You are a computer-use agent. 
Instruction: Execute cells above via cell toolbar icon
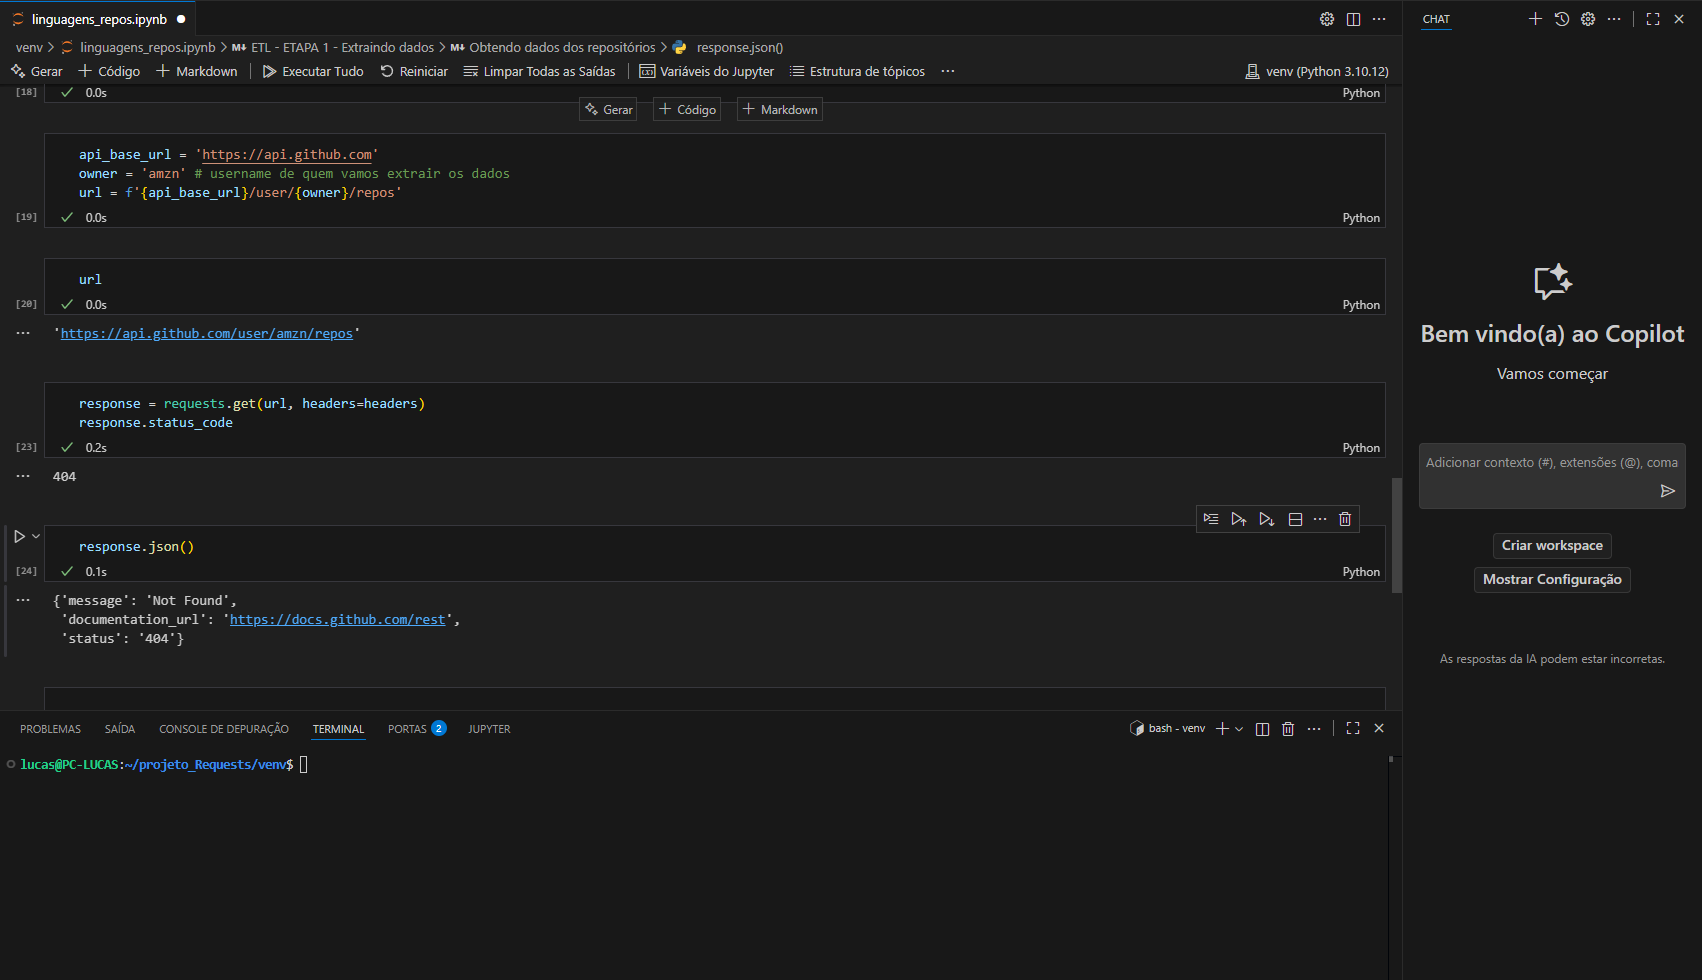pos(1239,519)
